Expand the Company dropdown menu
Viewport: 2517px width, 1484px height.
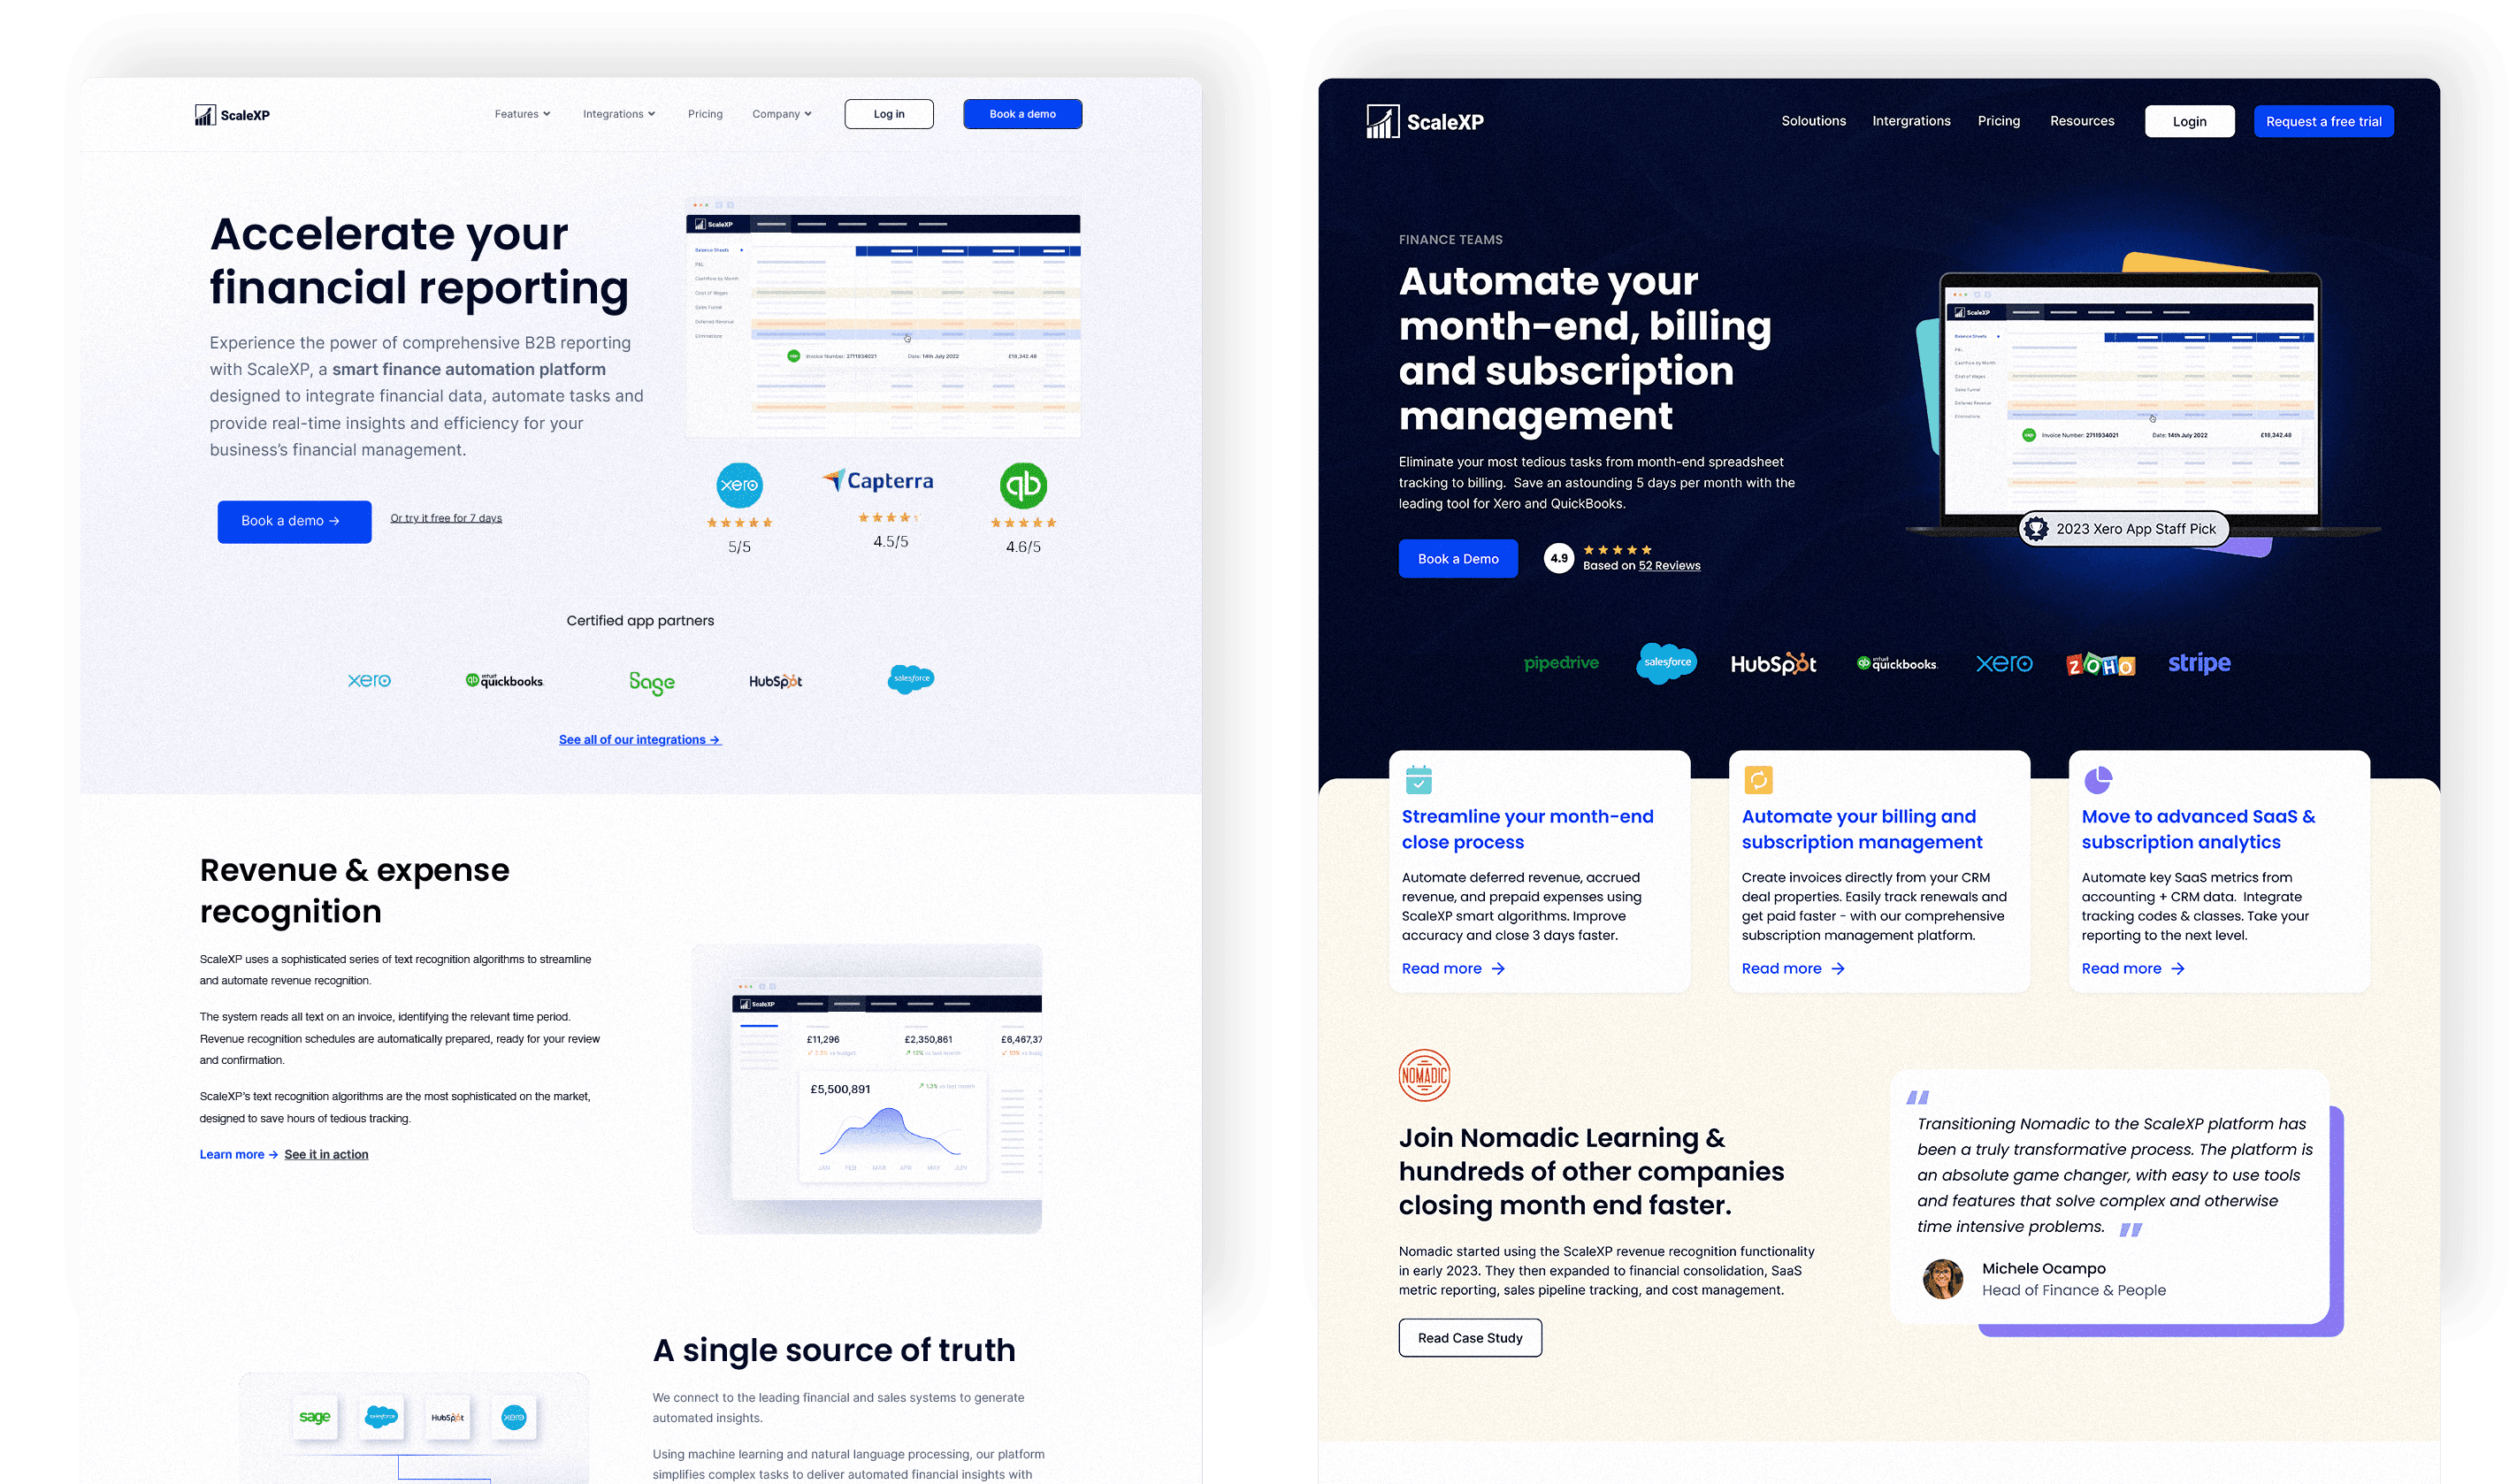point(777,115)
